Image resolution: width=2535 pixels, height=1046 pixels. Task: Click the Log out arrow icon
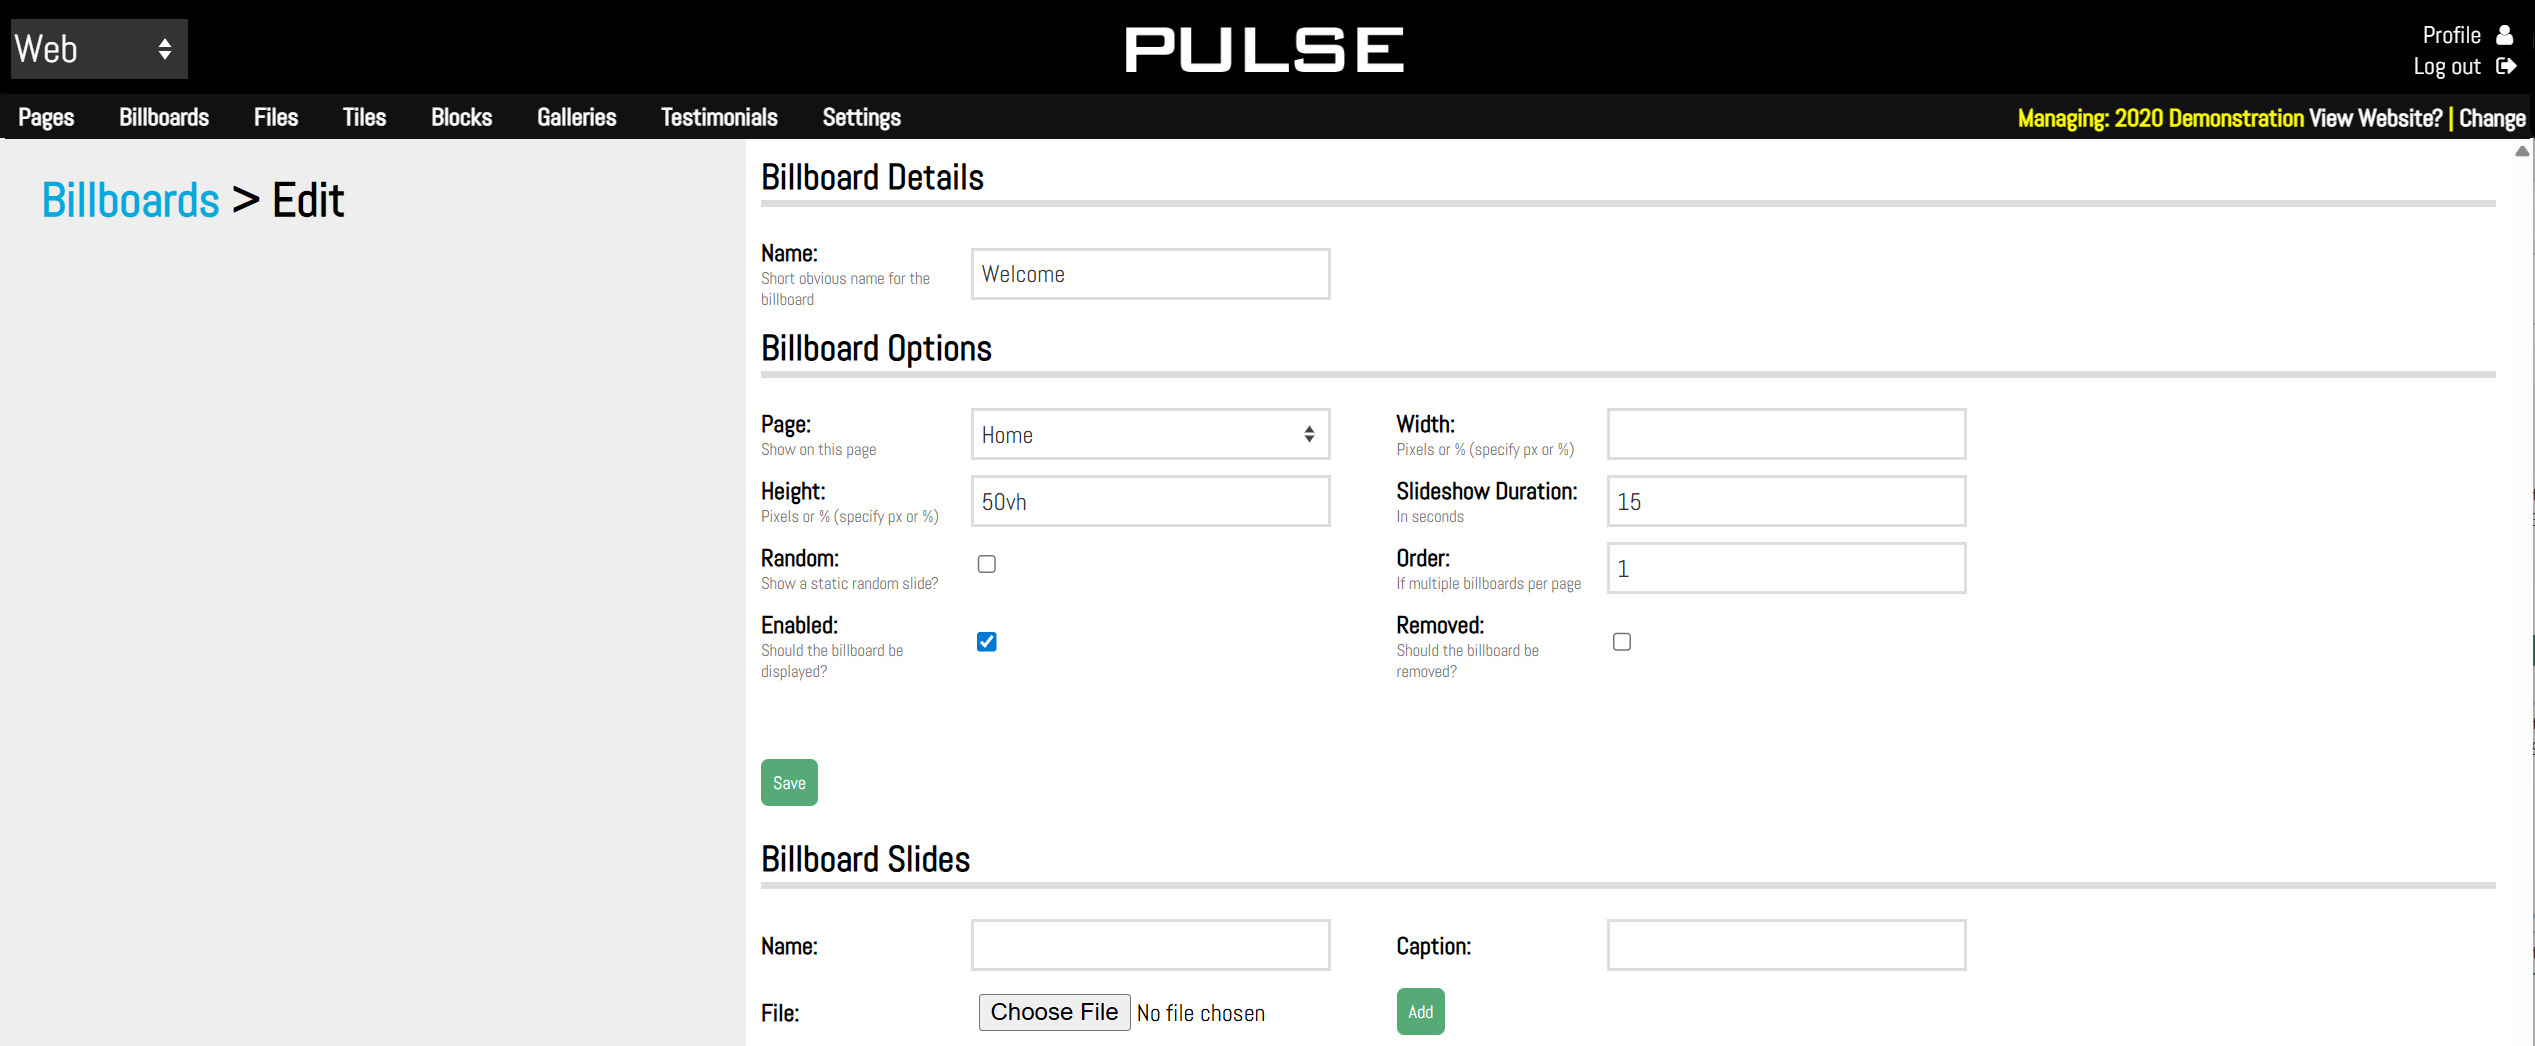point(2506,66)
